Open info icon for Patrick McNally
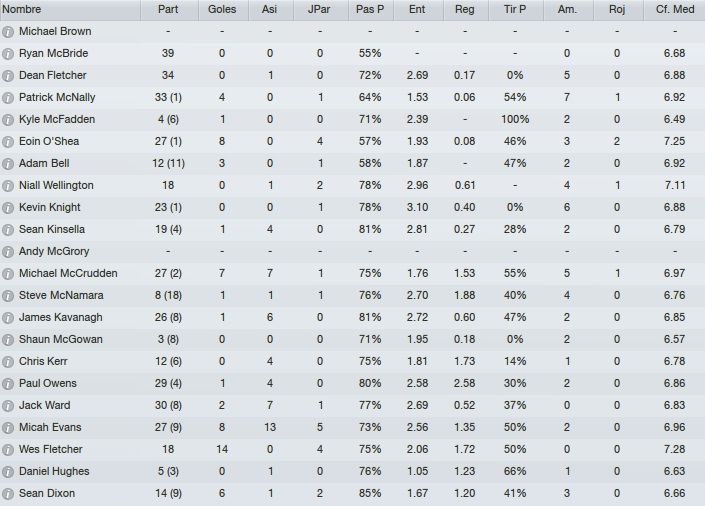Viewport: 705px width, 506px height. pyautogui.click(x=8, y=98)
